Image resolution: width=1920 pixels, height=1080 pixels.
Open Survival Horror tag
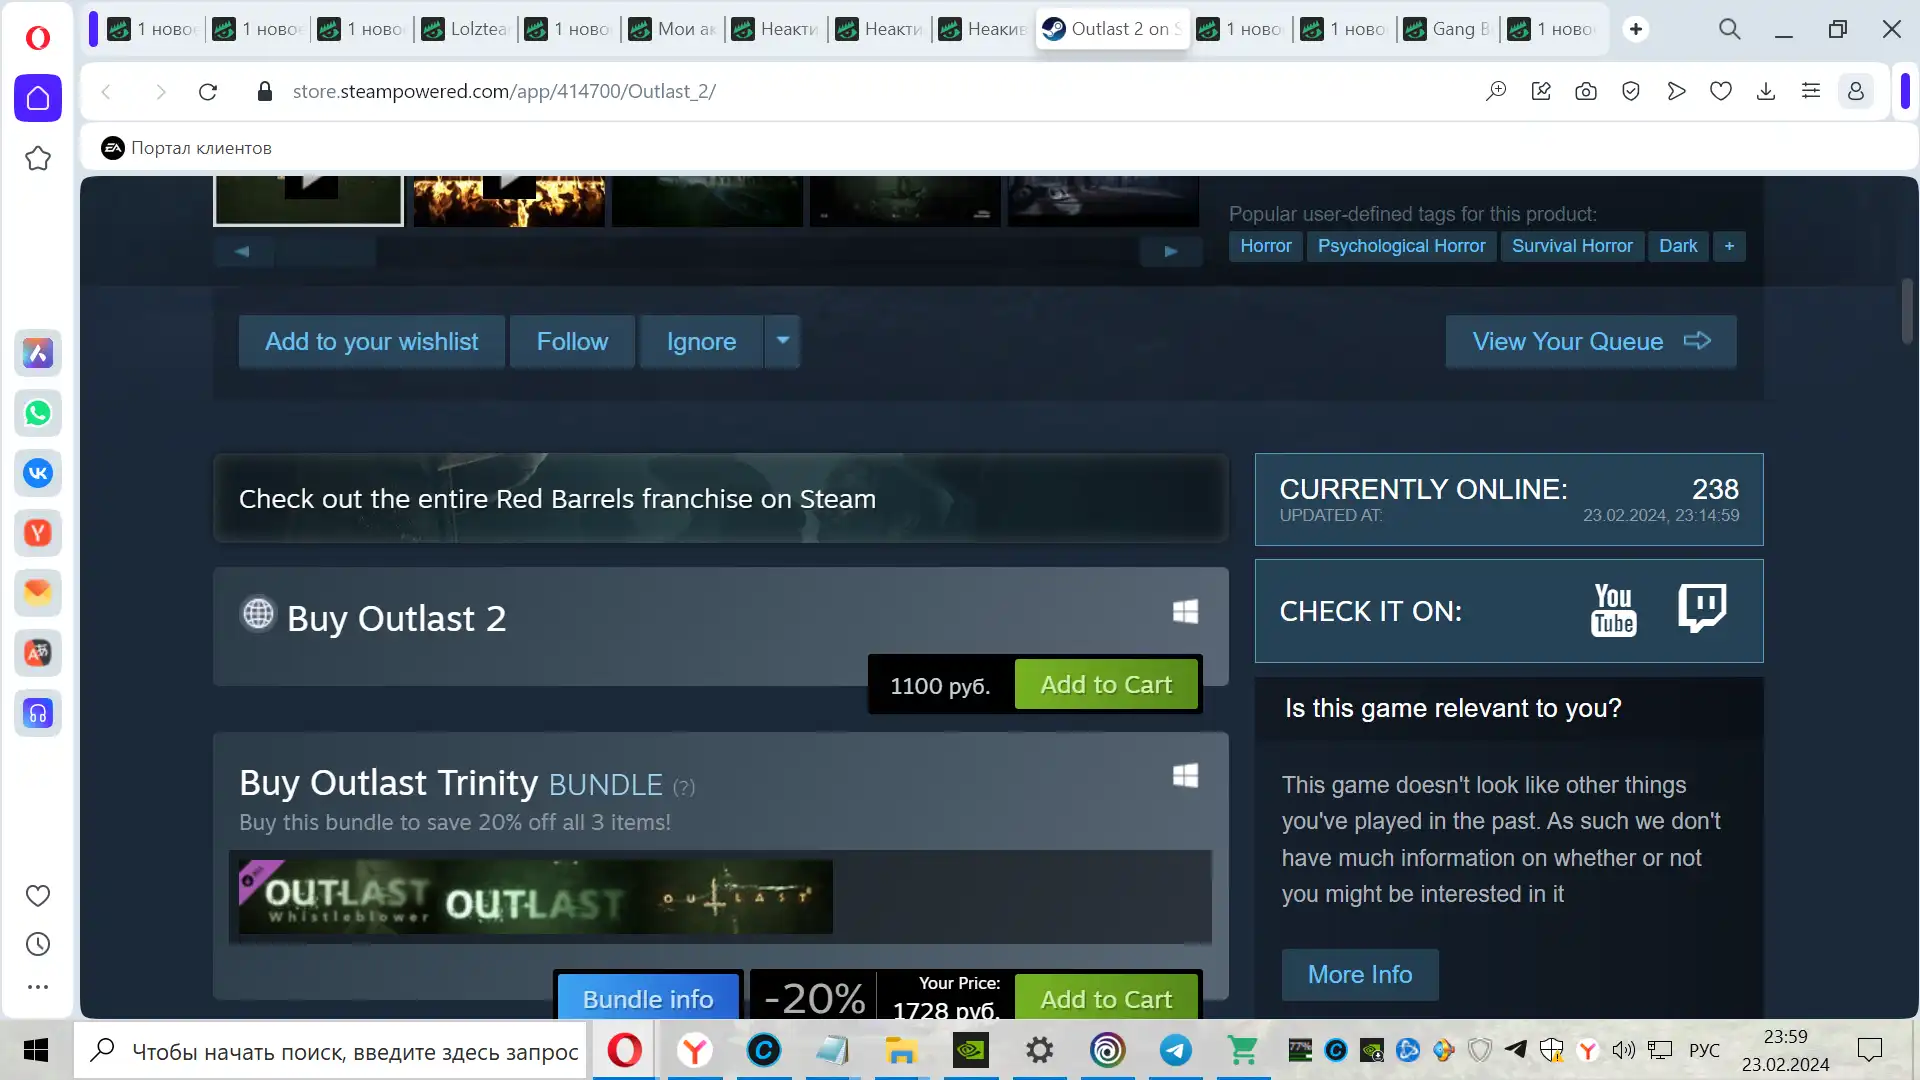tap(1572, 246)
